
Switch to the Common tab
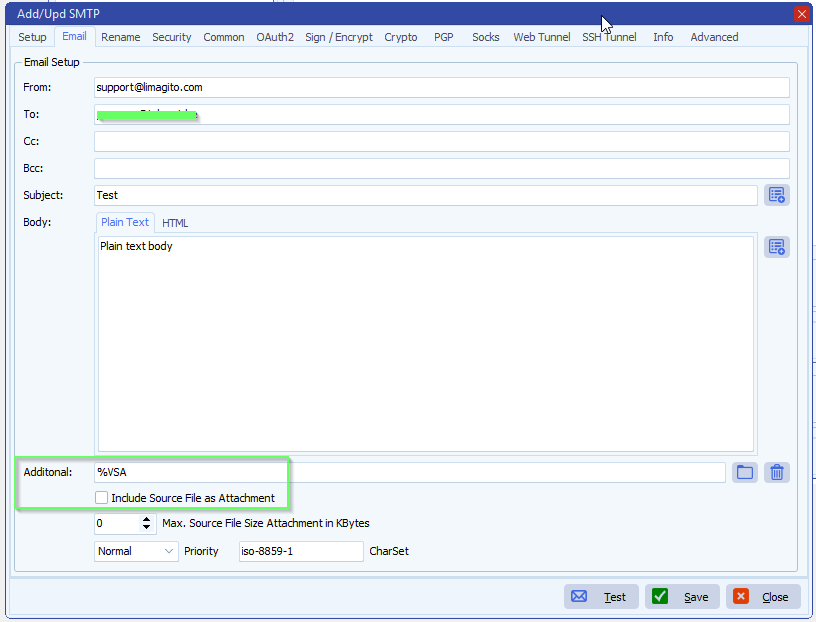(224, 37)
